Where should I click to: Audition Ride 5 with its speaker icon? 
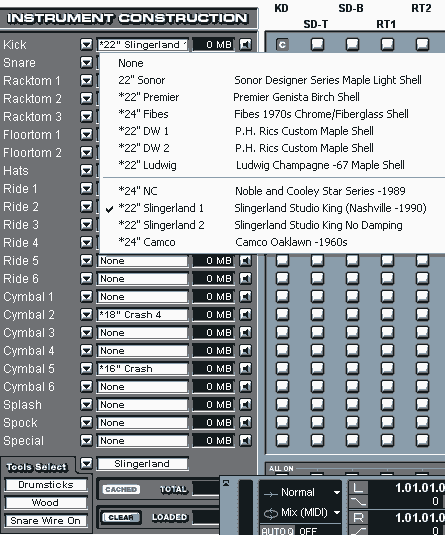point(245,261)
